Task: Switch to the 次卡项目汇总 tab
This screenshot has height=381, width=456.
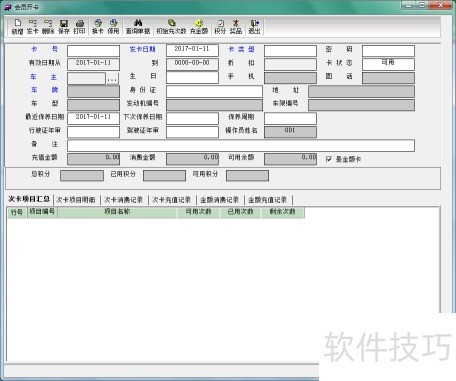Action: point(29,199)
